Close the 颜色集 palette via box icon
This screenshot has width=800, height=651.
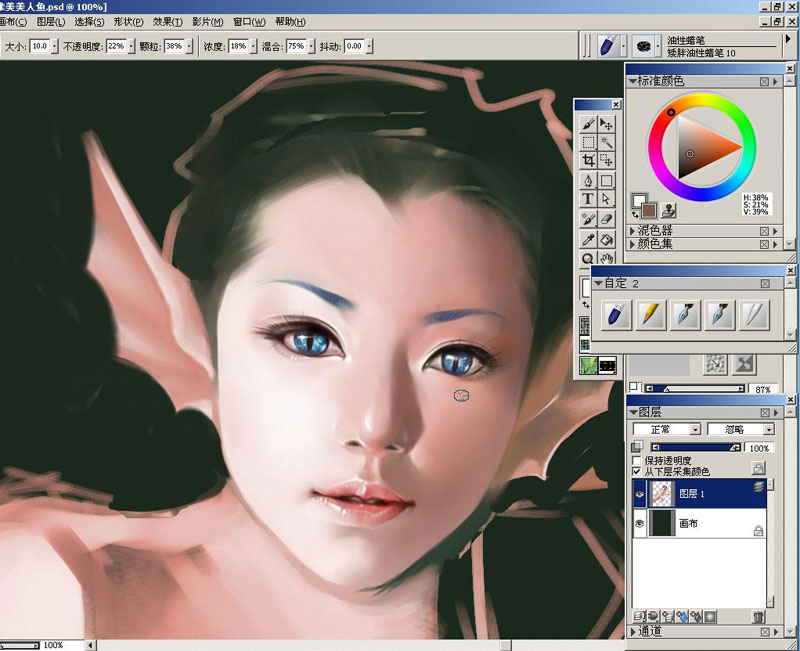(x=764, y=244)
